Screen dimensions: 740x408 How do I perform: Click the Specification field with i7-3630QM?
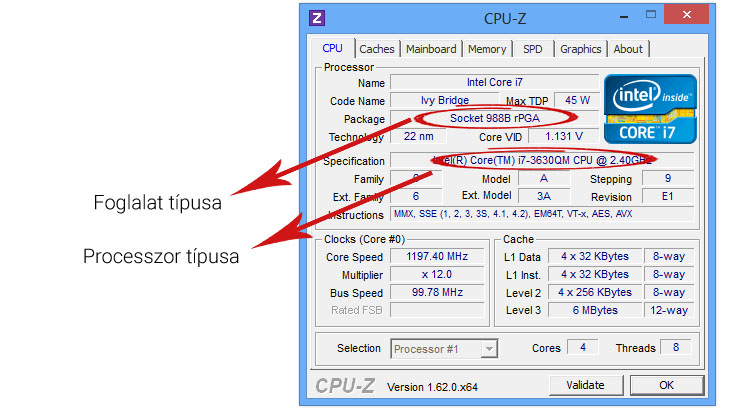tap(541, 161)
